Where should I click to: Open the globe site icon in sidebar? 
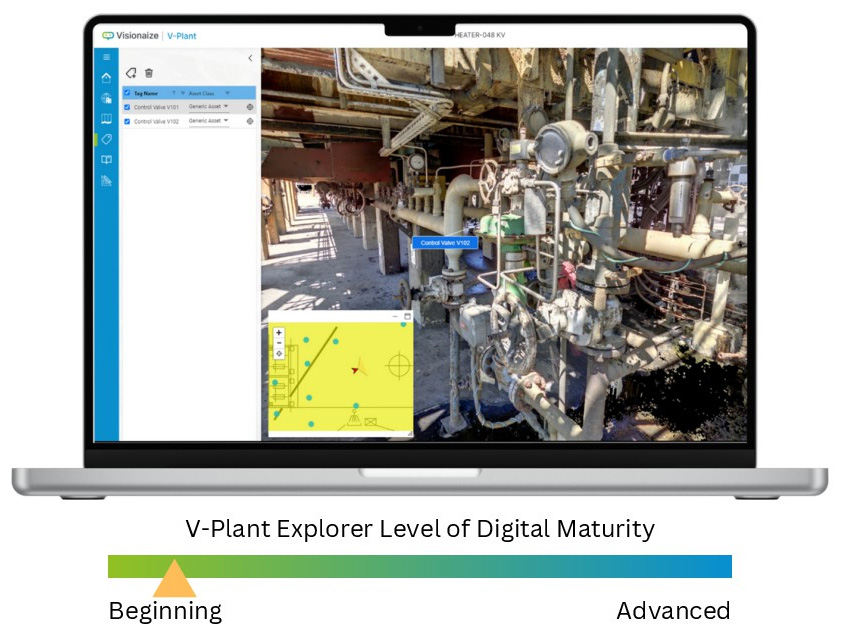(x=106, y=98)
